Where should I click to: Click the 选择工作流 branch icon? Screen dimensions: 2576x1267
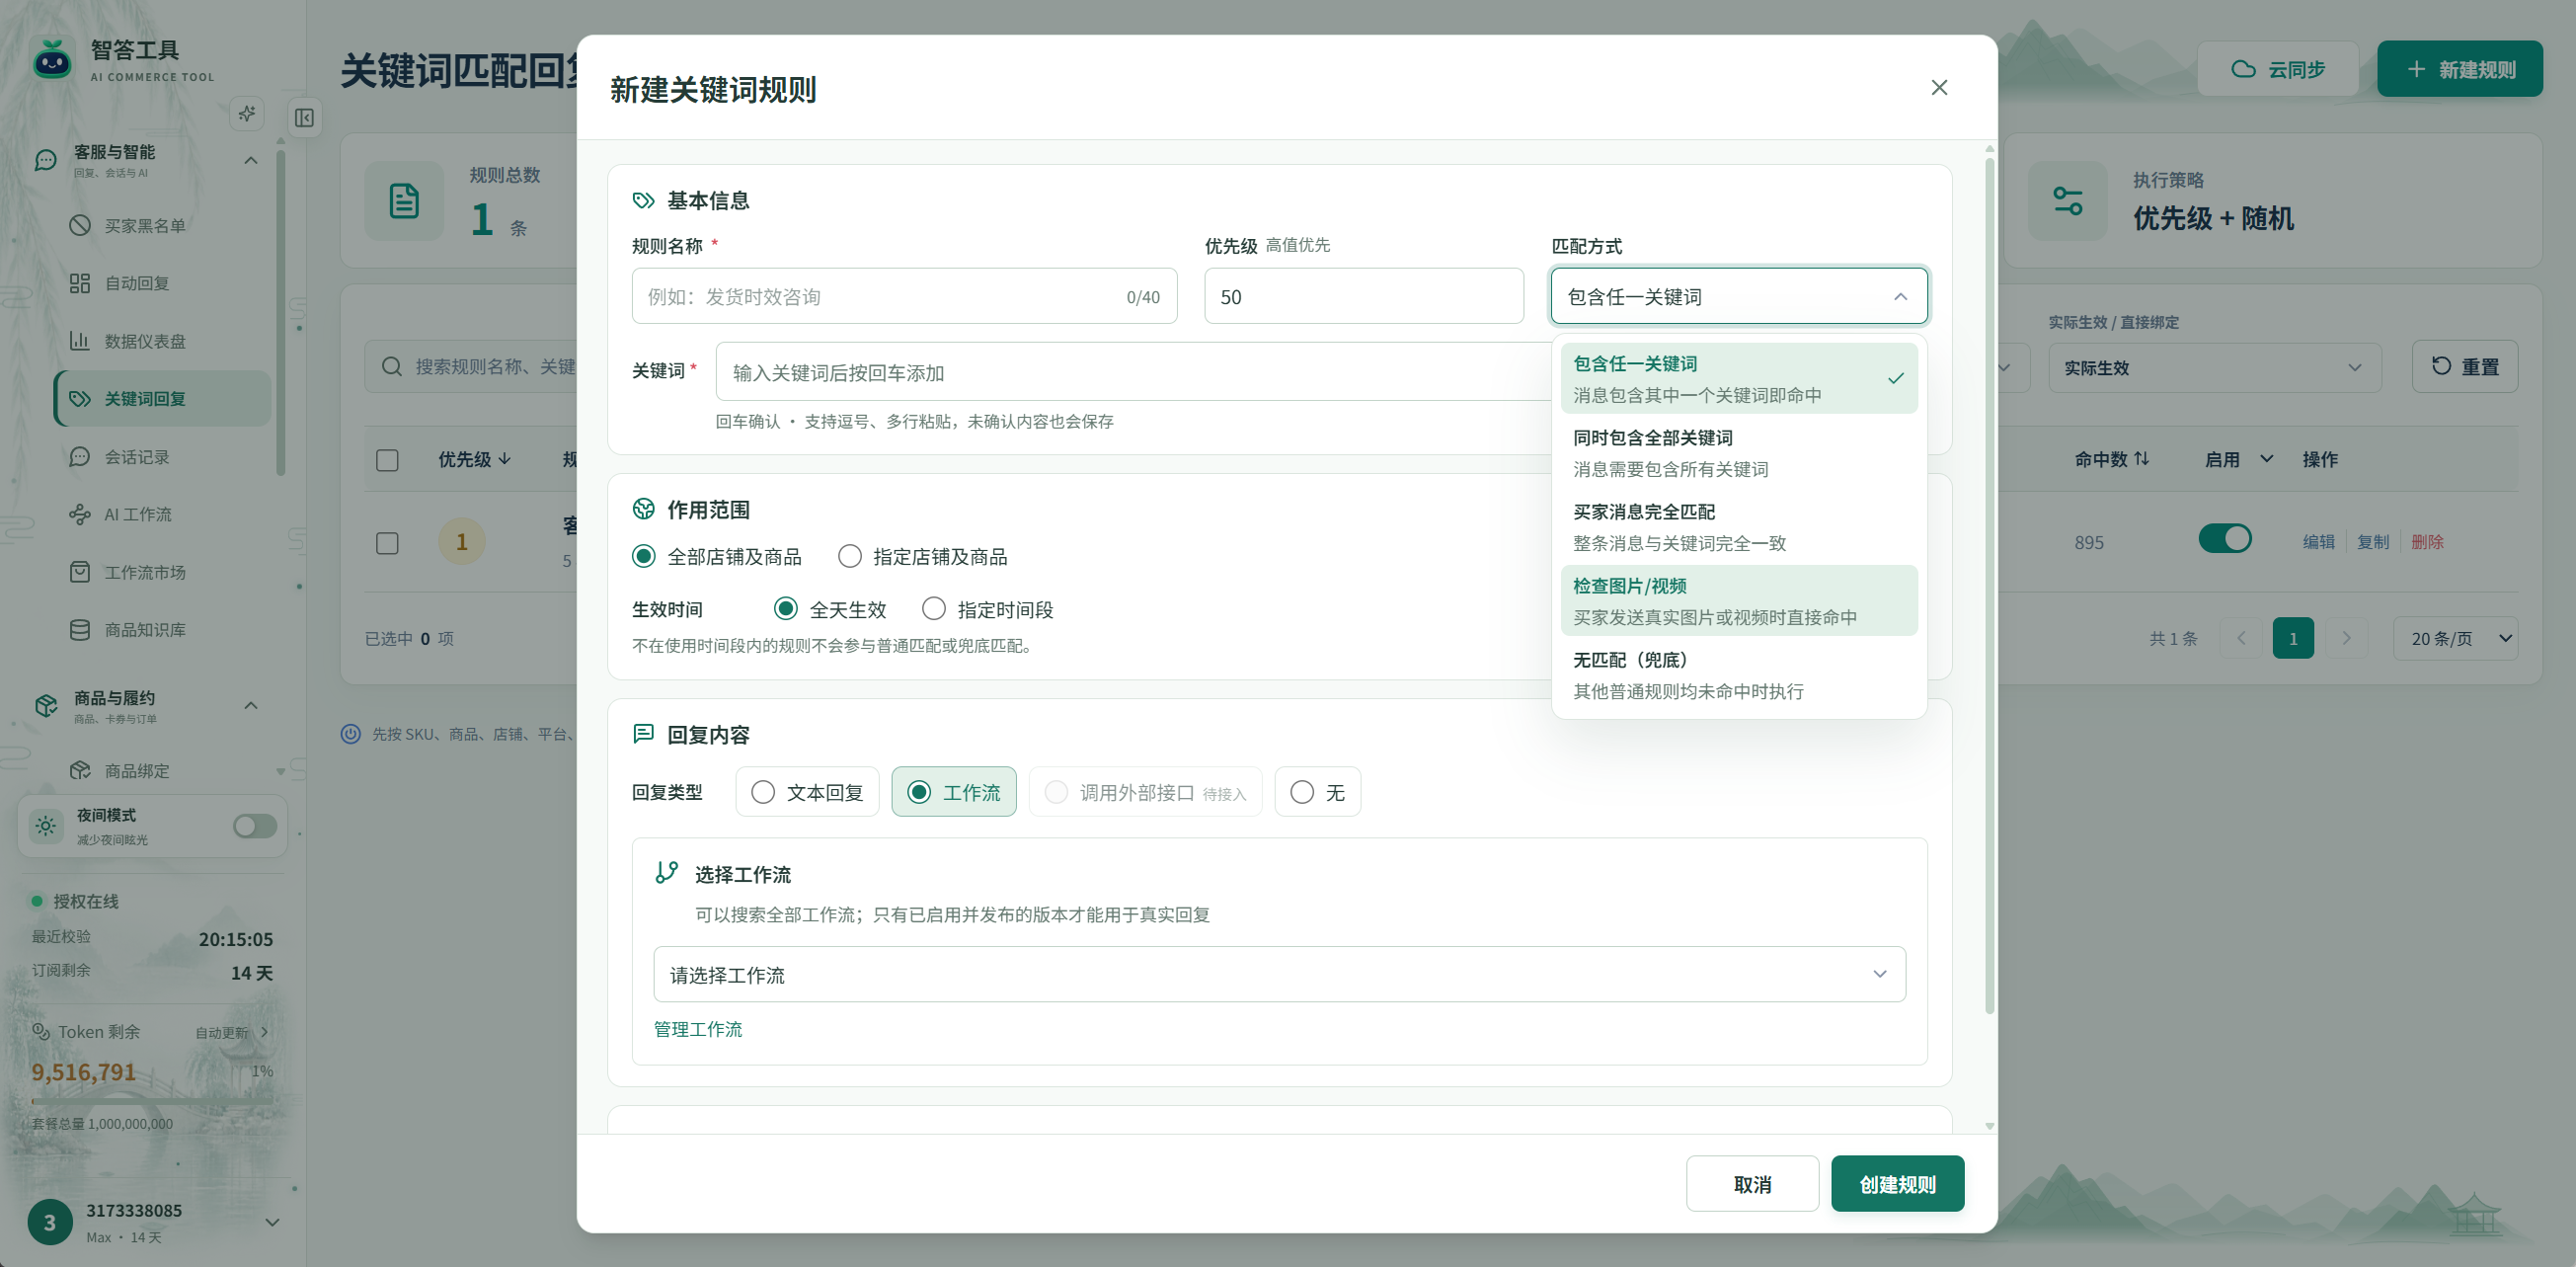pyautogui.click(x=667, y=873)
